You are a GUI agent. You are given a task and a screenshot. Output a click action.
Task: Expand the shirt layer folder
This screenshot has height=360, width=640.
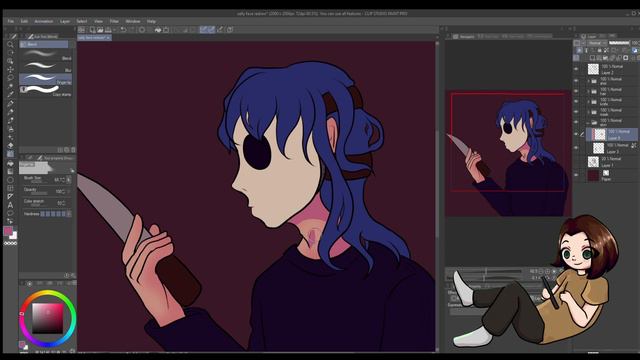pos(588,81)
